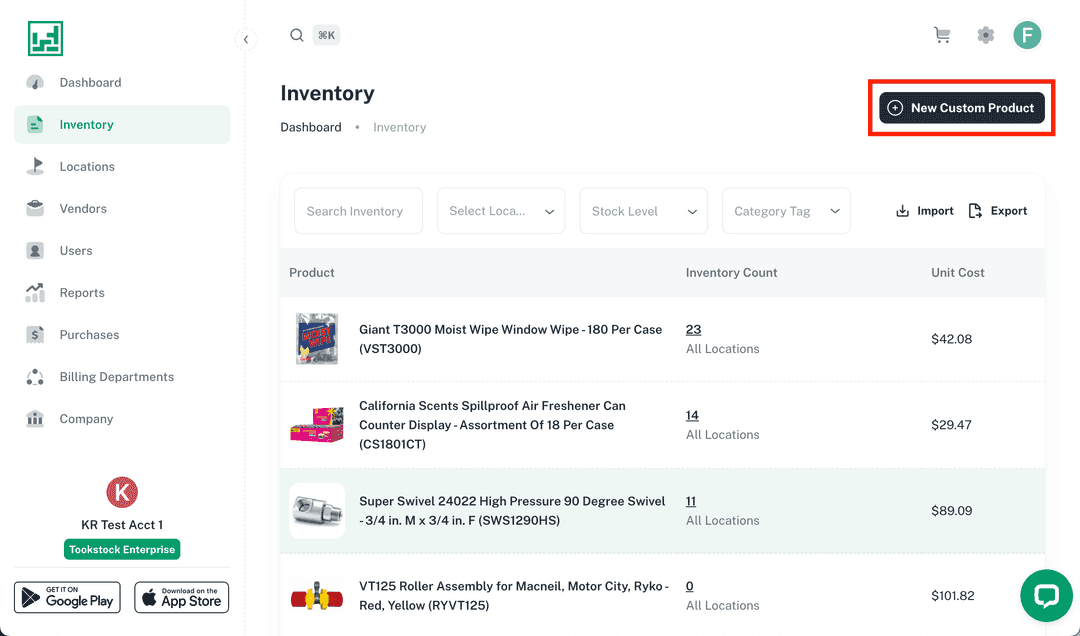Open the Super Swivel product thumbnail
Image resolution: width=1080 pixels, height=636 pixels.
317,511
